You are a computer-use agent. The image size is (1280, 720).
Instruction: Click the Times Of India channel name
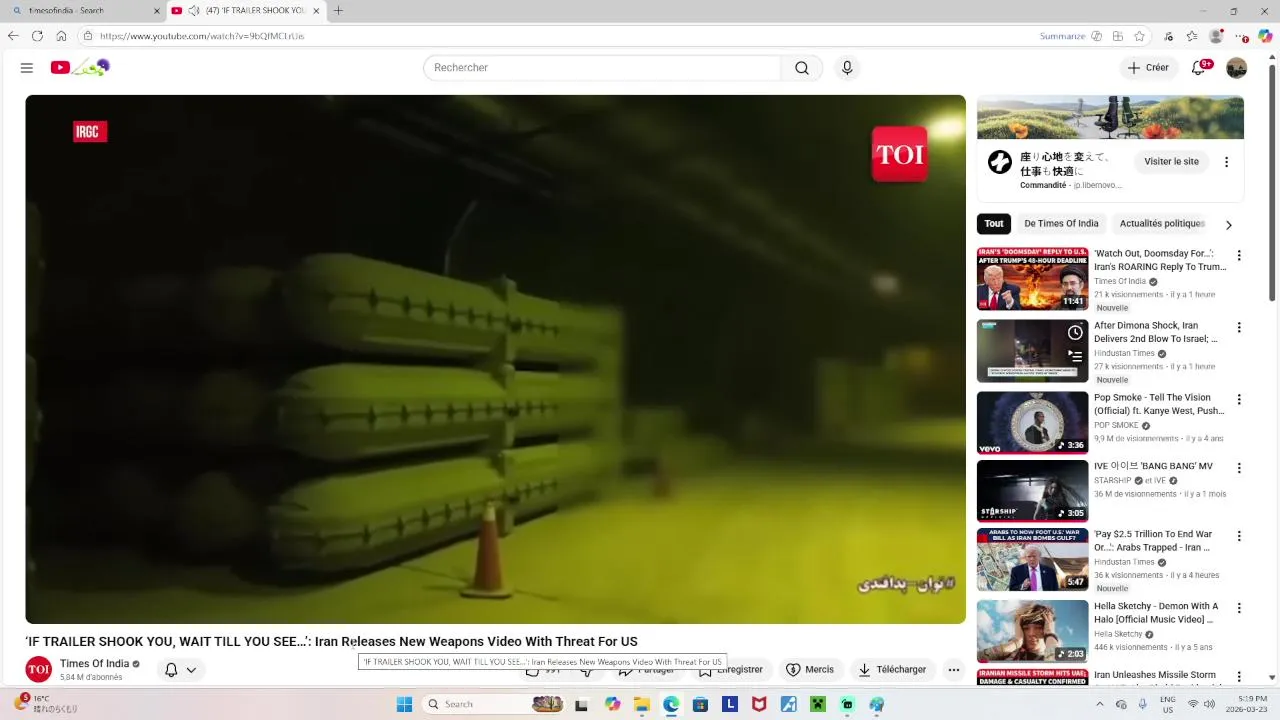pyautogui.click(x=94, y=664)
